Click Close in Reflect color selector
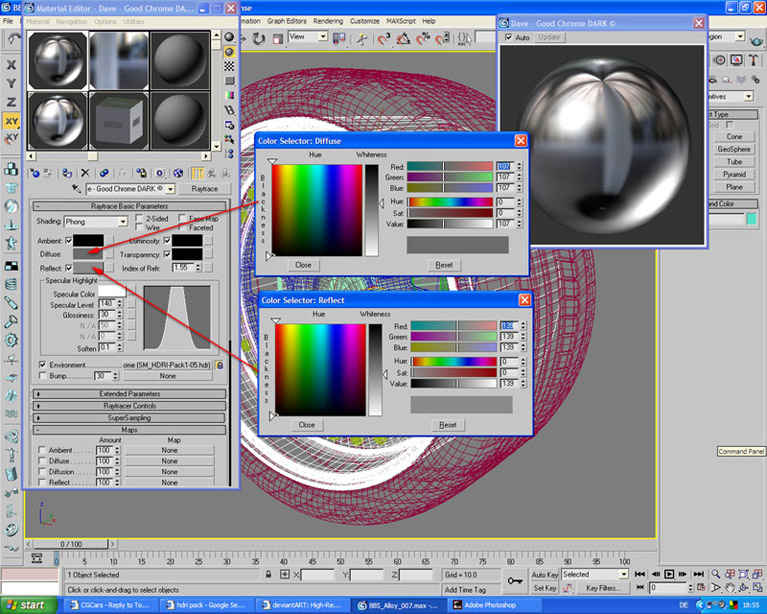Image resolution: width=767 pixels, height=614 pixels. click(x=306, y=425)
